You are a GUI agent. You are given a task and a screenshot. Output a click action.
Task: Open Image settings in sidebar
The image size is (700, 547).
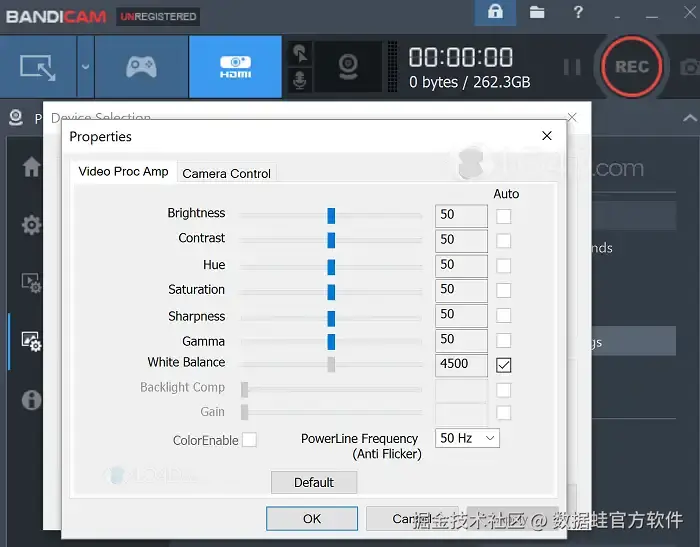(31, 342)
